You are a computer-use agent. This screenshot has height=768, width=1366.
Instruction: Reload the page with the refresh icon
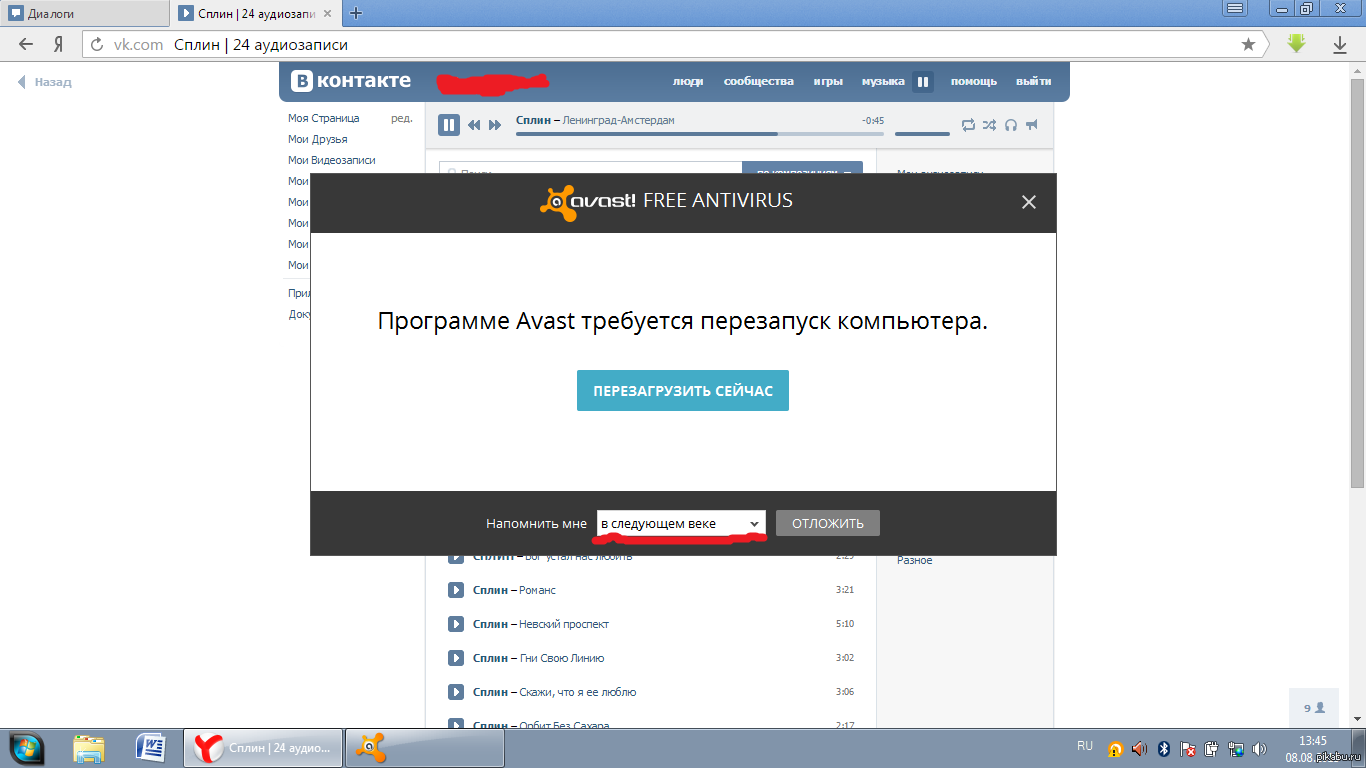[x=97, y=45]
